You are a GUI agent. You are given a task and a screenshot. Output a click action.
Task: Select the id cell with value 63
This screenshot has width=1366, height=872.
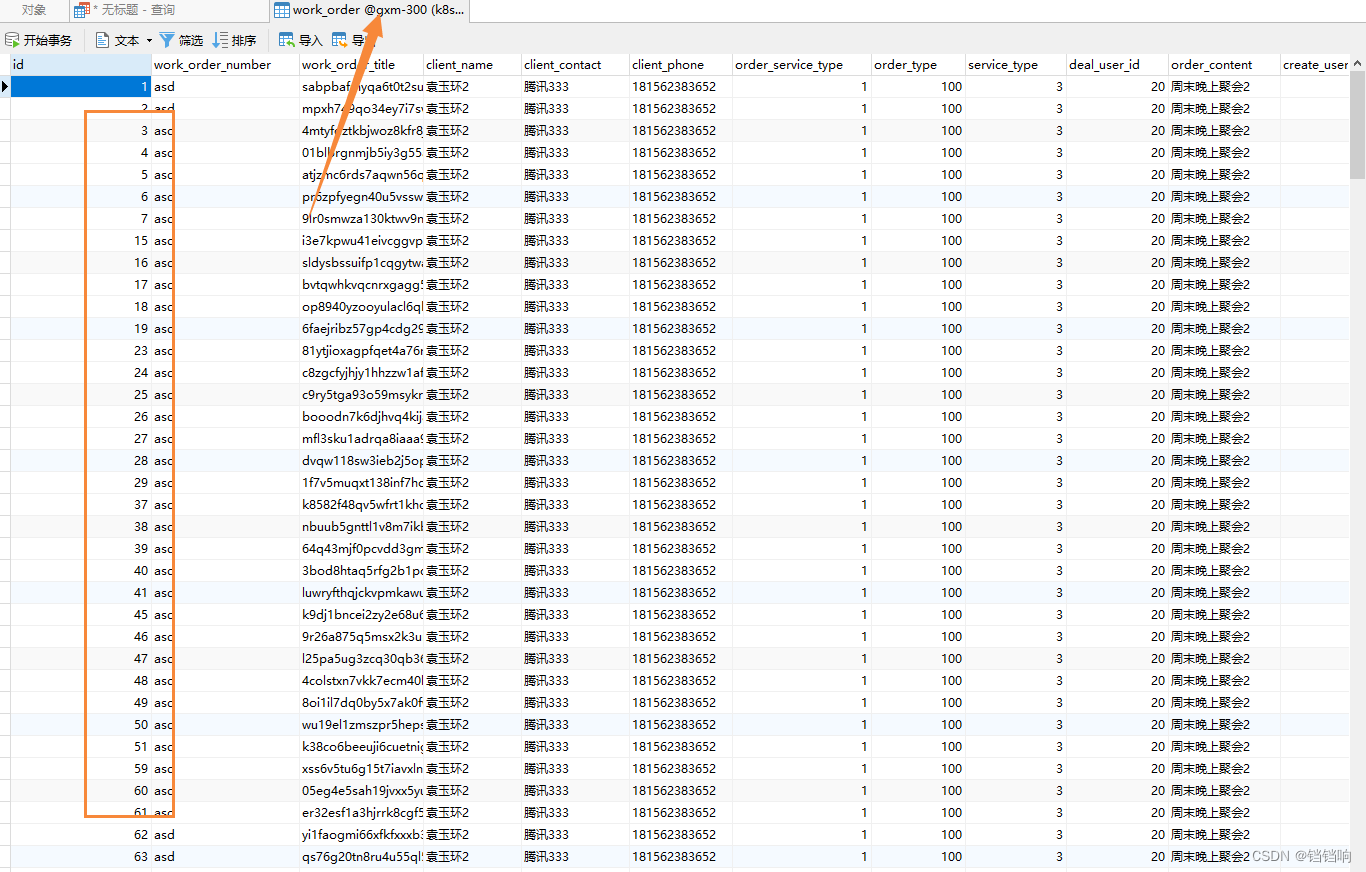[80, 856]
